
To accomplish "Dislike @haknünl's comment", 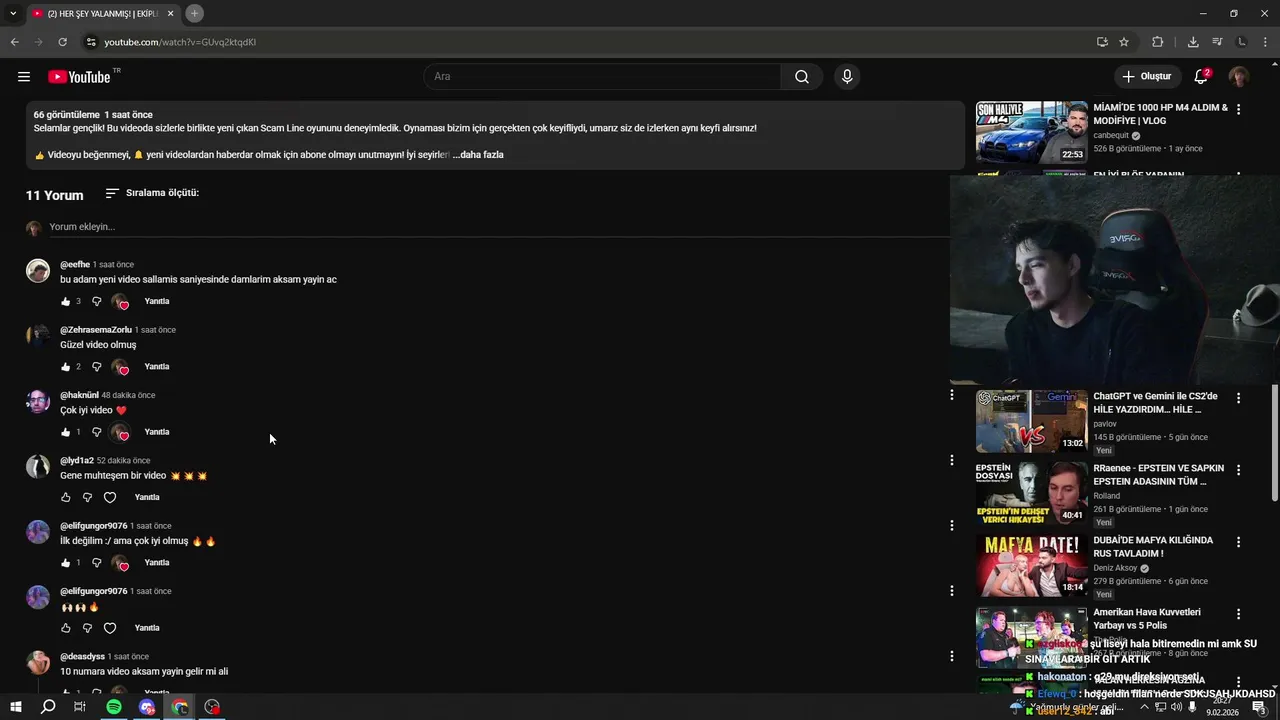I will 97,432.
